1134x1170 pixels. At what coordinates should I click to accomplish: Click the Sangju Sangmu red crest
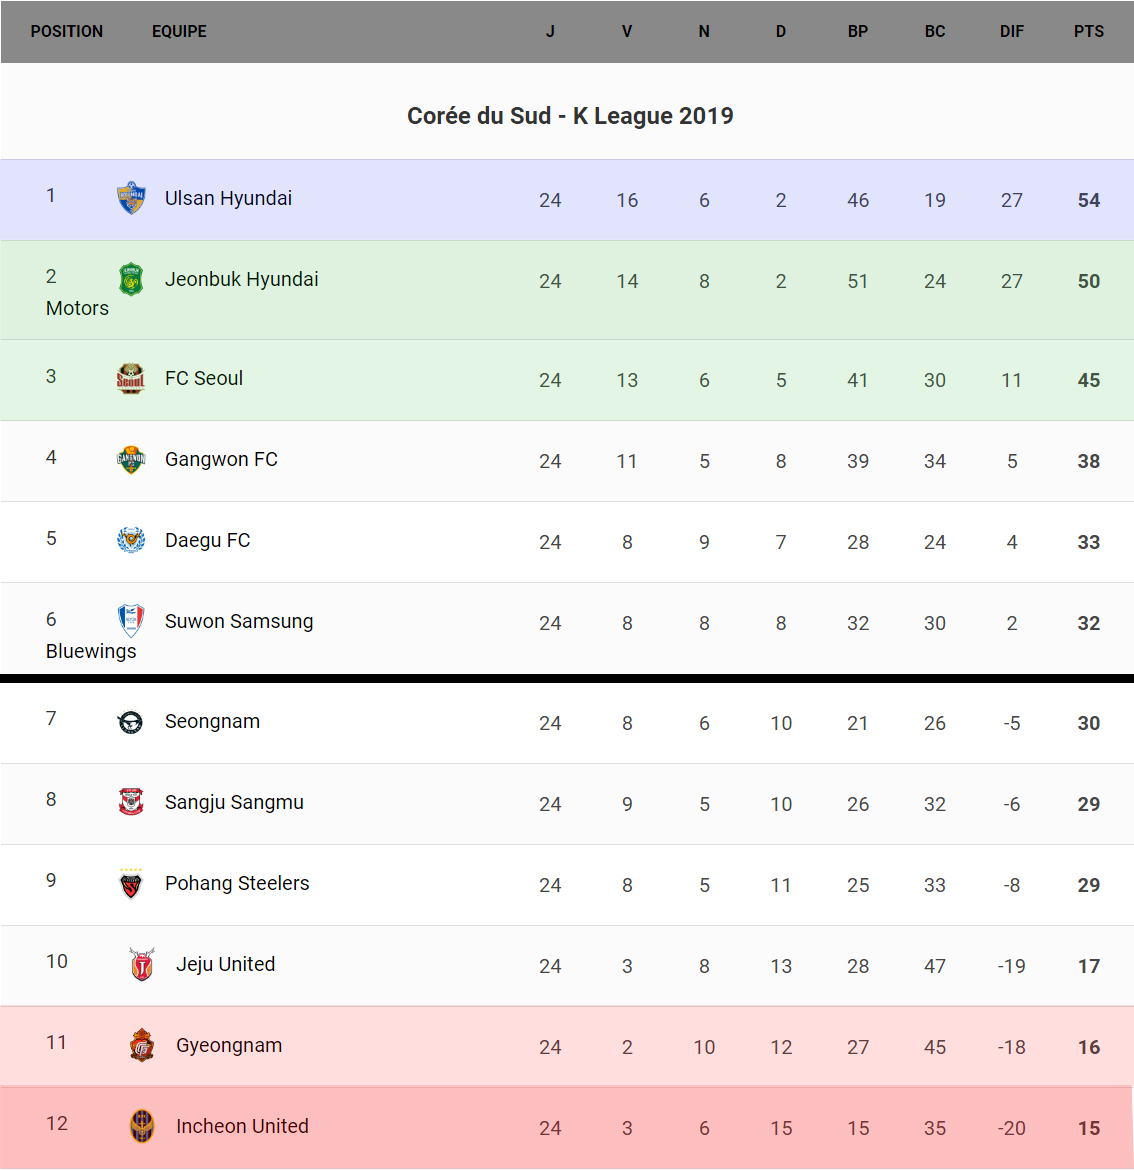coord(131,802)
